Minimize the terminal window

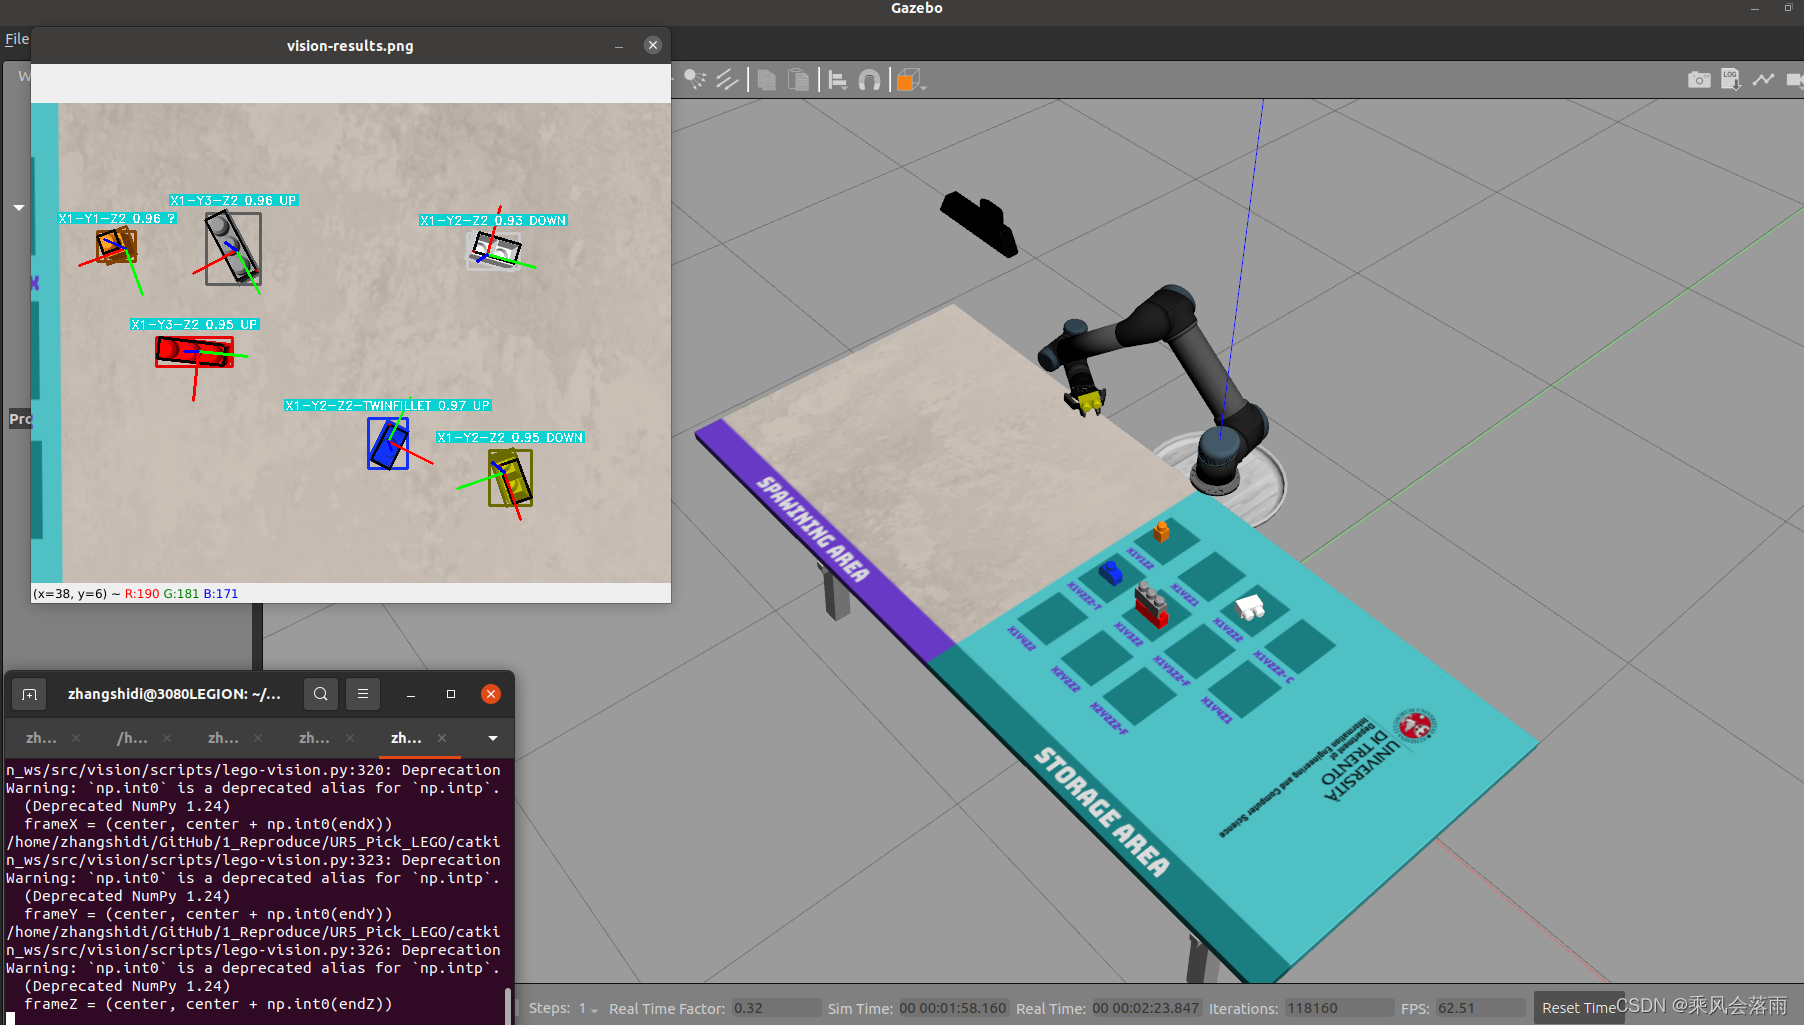click(x=411, y=694)
